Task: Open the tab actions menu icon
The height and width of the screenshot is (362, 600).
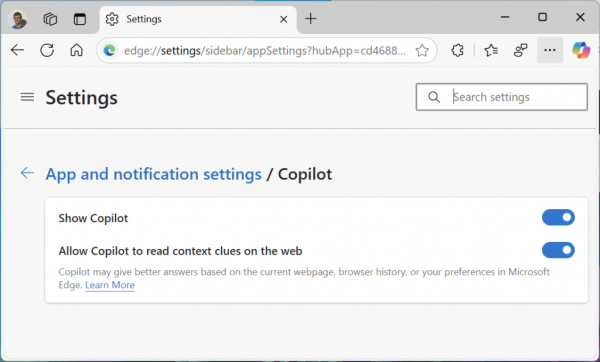Action: click(80, 19)
